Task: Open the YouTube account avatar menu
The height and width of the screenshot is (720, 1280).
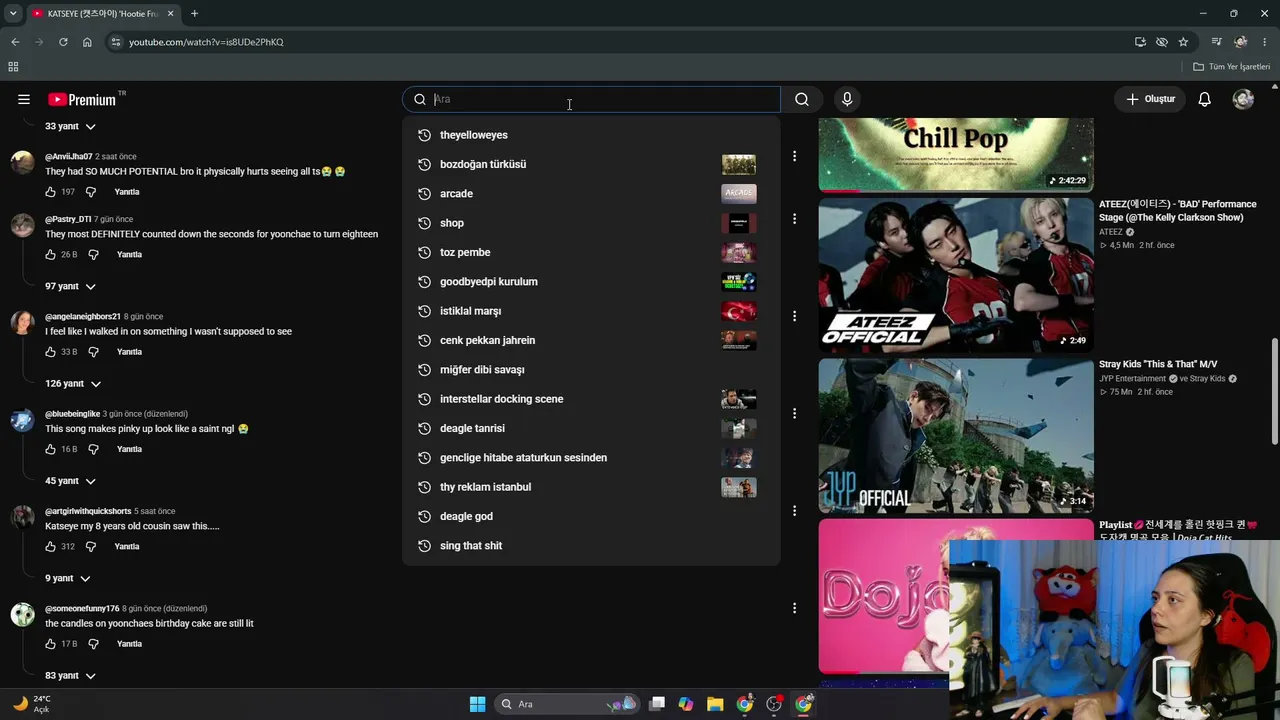Action: coord(1243,99)
